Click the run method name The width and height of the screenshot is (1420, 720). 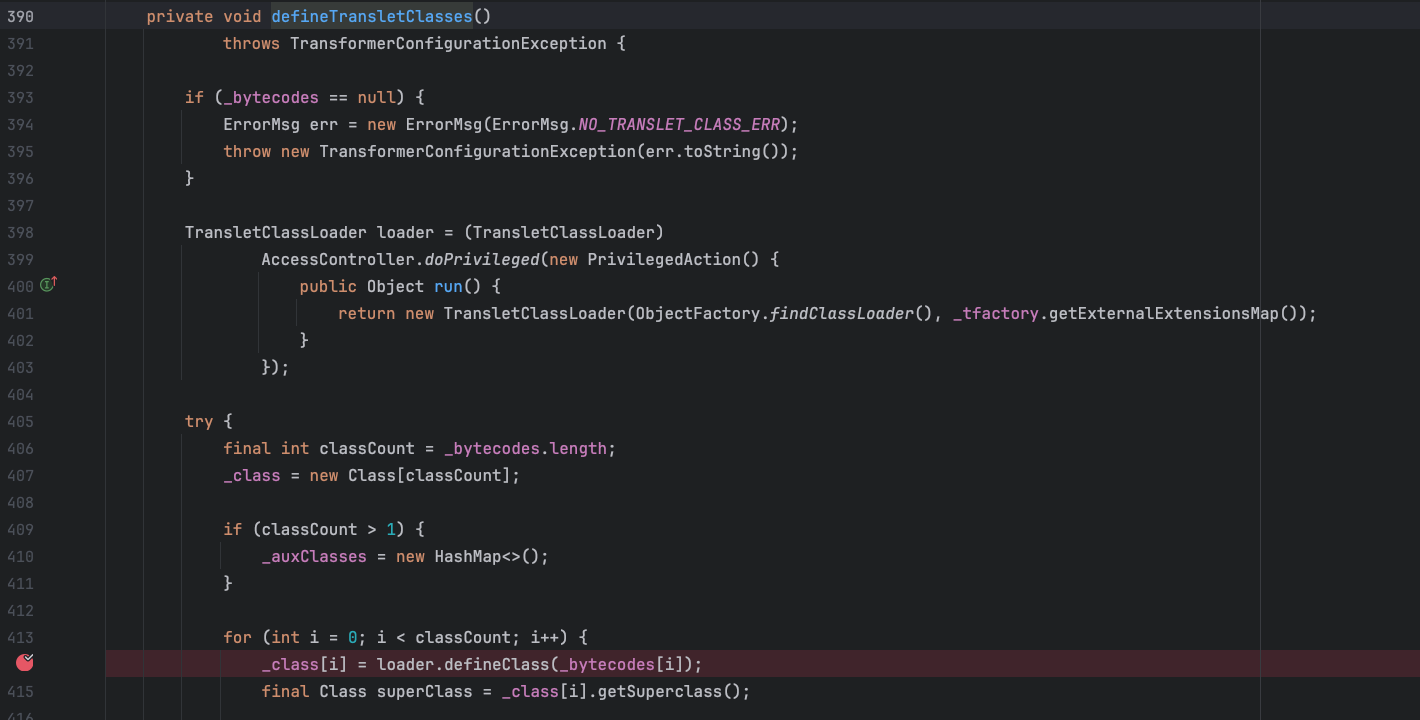[x=448, y=286]
